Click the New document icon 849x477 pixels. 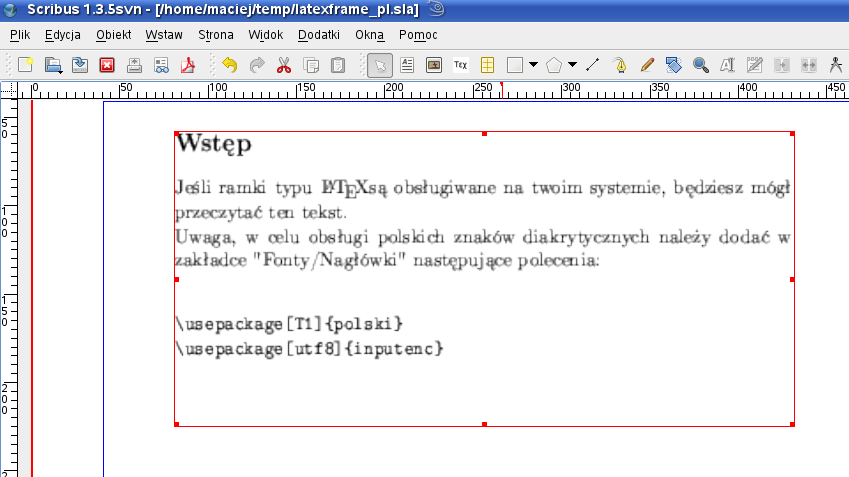point(26,65)
